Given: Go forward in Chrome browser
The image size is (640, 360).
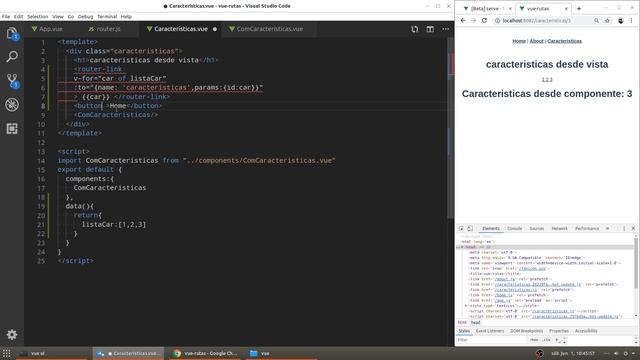Looking at the screenshot, I should pos(473,20).
